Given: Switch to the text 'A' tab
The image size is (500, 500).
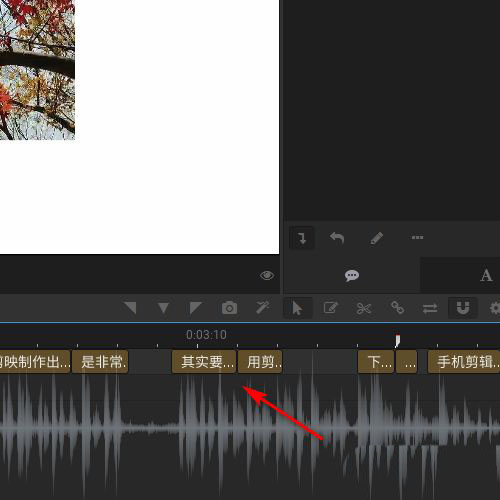Looking at the screenshot, I should pos(486,276).
